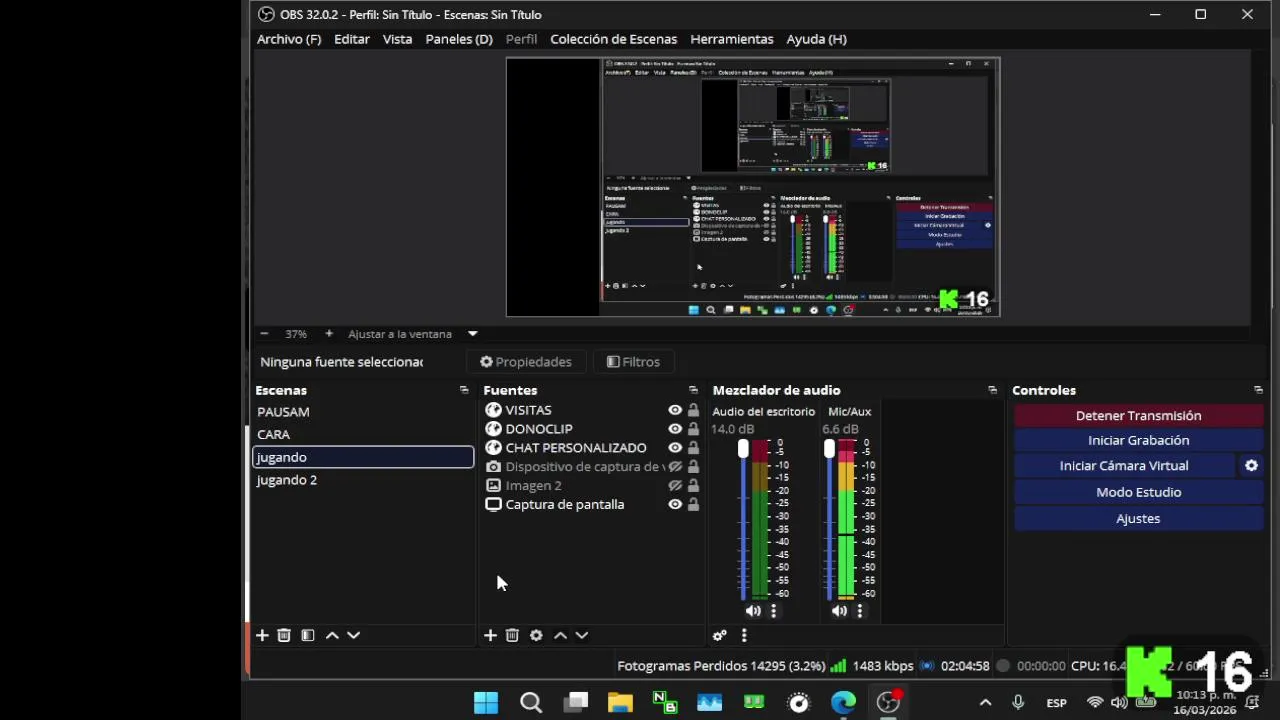Click Ajustar a la ventana label

400,334
